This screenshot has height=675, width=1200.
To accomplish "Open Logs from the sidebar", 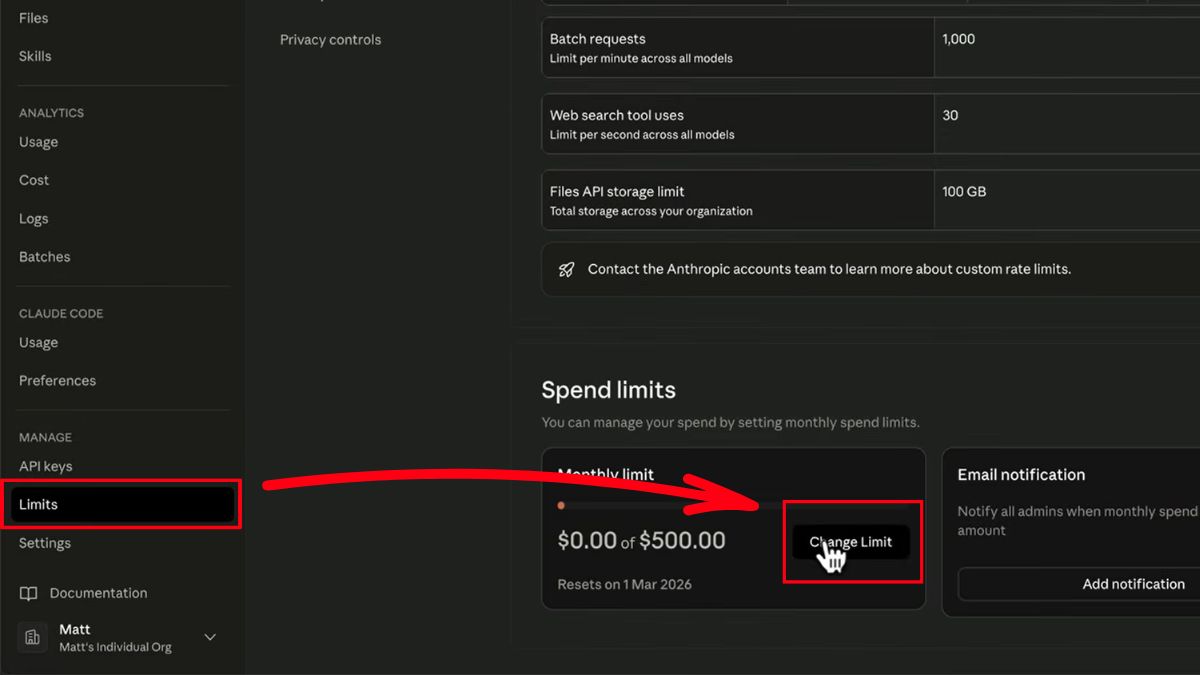I will point(33,219).
